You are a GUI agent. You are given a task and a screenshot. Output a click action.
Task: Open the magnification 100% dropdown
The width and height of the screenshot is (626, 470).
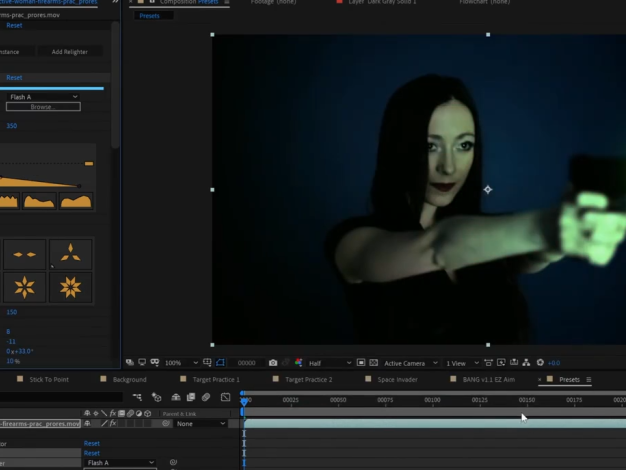point(179,363)
